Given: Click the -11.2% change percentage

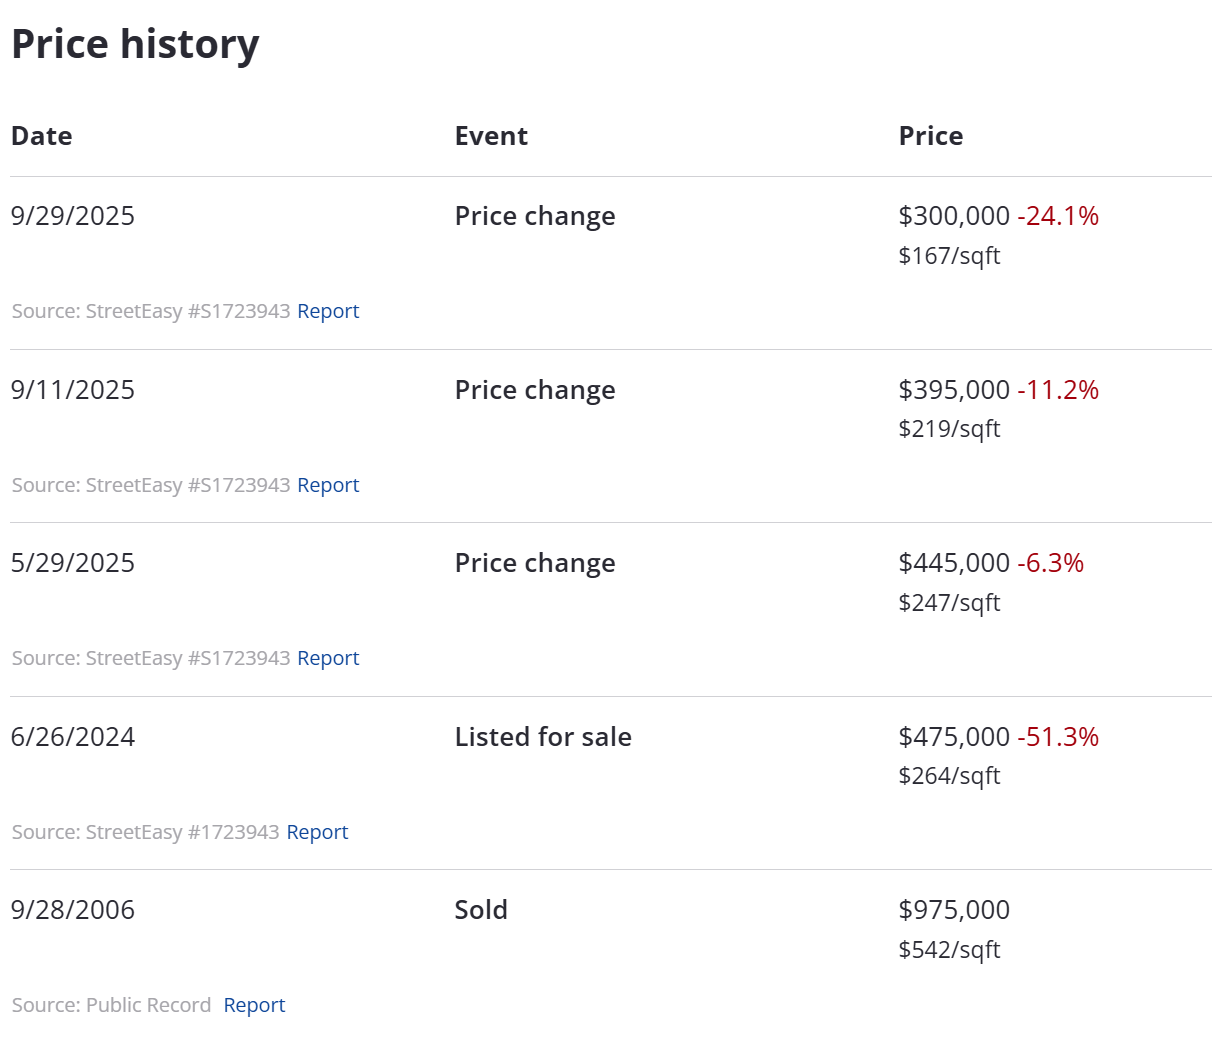Looking at the screenshot, I should (1058, 390).
